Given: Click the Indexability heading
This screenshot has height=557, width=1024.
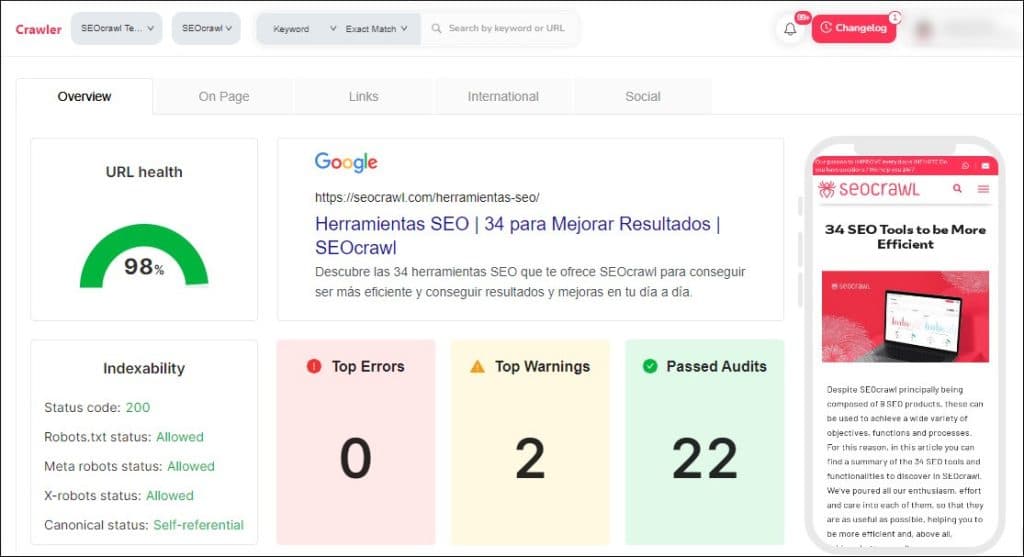Looking at the screenshot, I should (144, 368).
